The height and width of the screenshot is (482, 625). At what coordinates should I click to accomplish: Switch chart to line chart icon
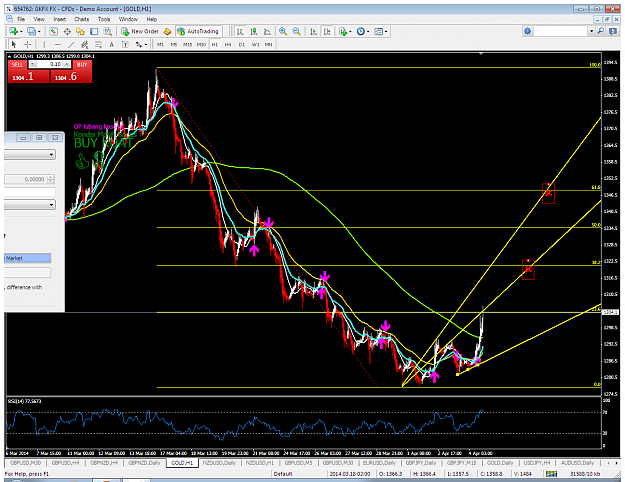[x=267, y=31]
